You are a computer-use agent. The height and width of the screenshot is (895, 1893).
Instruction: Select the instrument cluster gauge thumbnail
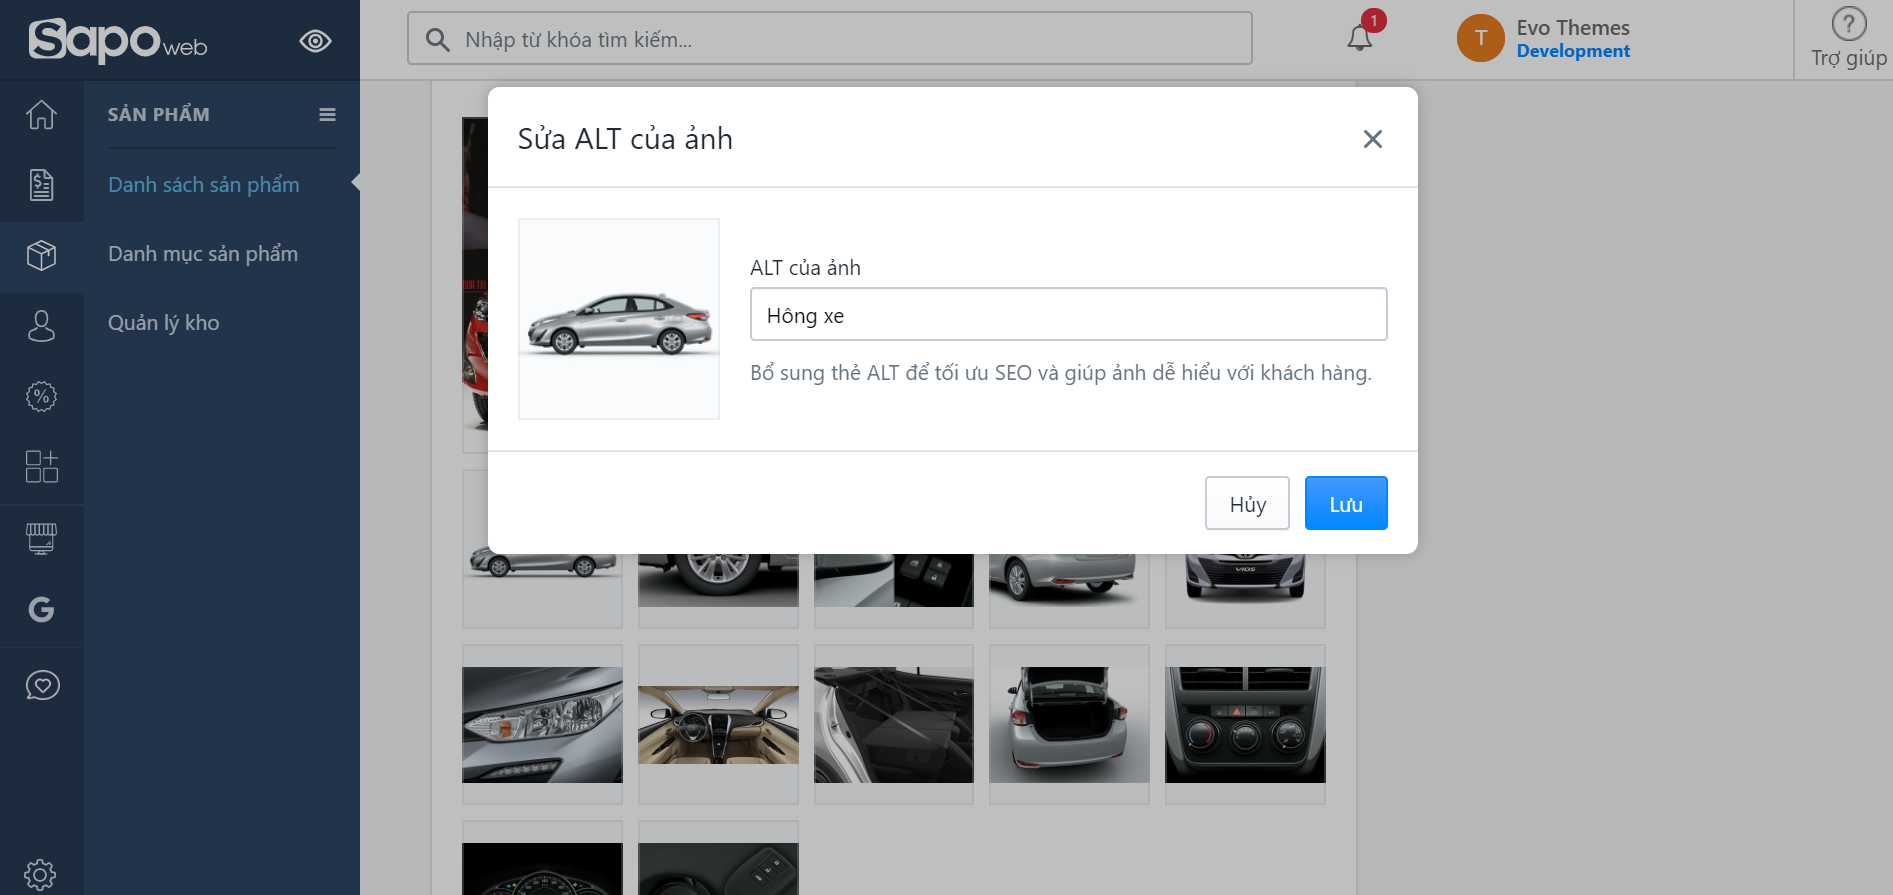coord(542,858)
